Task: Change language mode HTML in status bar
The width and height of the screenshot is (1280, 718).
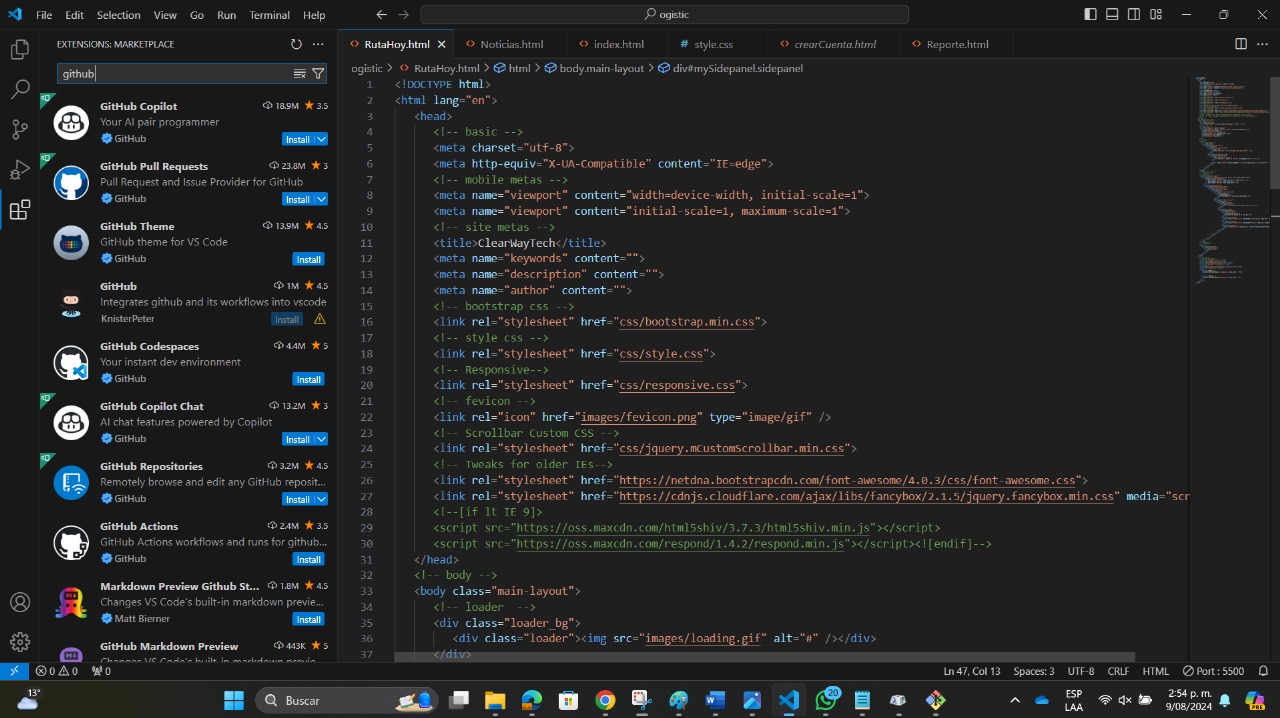Action: (x=1155, y=671)
